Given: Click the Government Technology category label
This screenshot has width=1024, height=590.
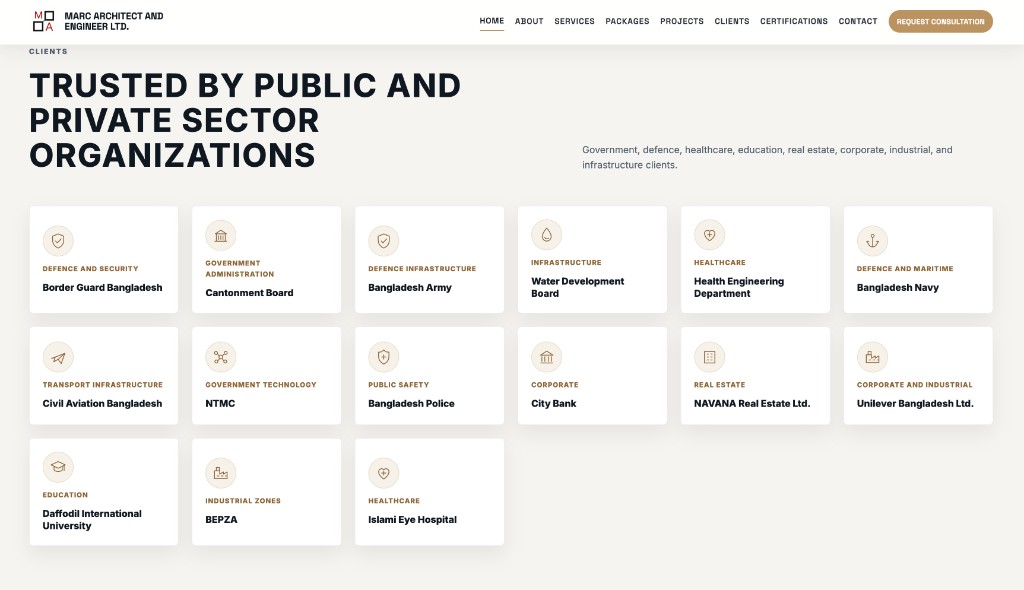Looking at the screenshot, I should click(261, 385).
